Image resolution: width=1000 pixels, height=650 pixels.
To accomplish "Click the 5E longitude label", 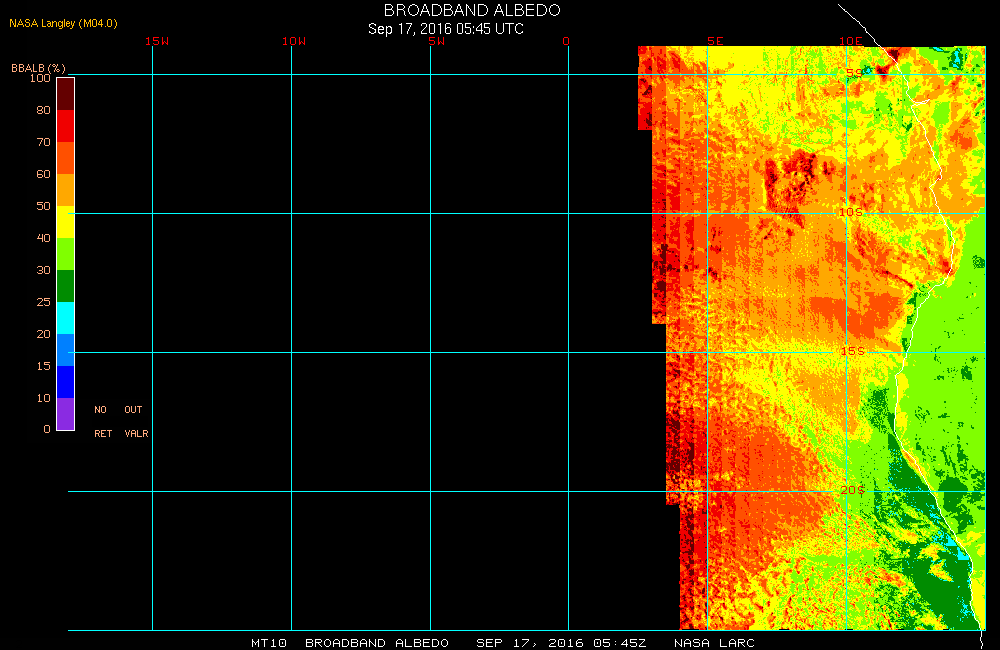I will (x=715, y=41).
